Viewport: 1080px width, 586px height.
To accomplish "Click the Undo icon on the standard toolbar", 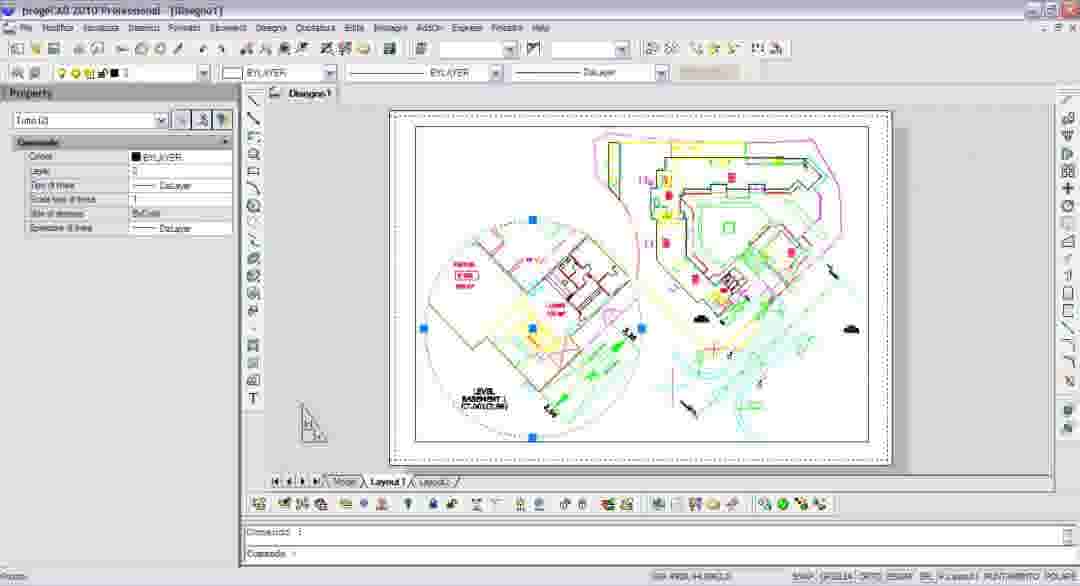I will (x=203, y=47).
